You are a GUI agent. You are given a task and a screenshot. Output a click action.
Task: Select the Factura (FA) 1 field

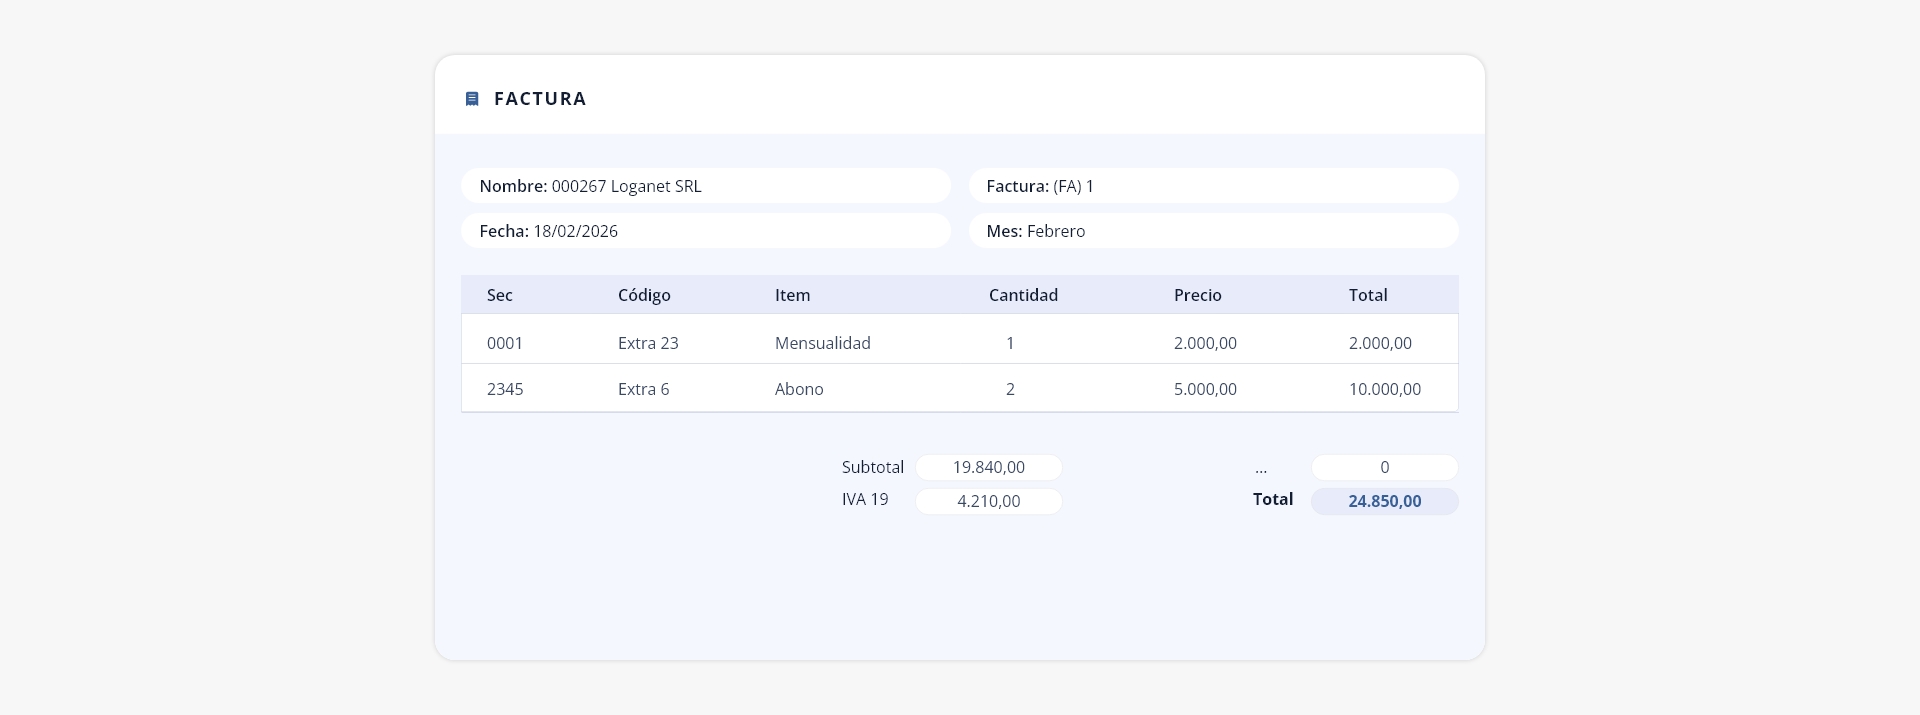tap(1213, 186)
